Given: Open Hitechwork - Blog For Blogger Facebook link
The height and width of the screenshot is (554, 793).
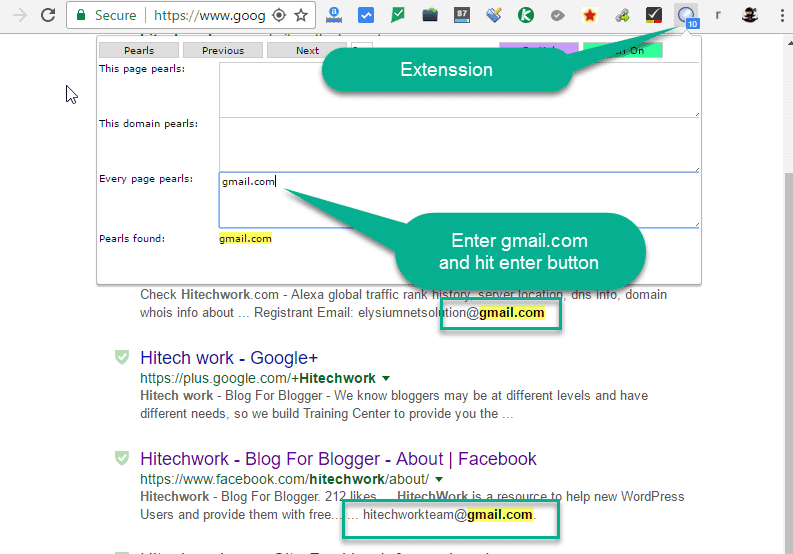Looking at the screenshot, I should (338, 459).
